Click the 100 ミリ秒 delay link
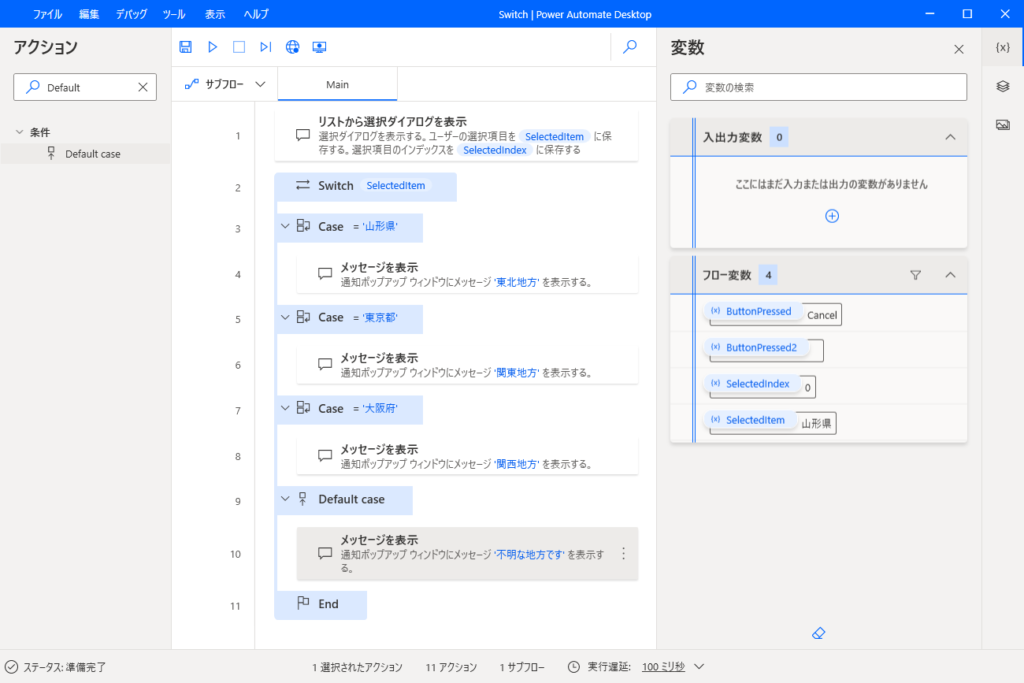The height and width of the screenshot is (683, 1024). 664,667
